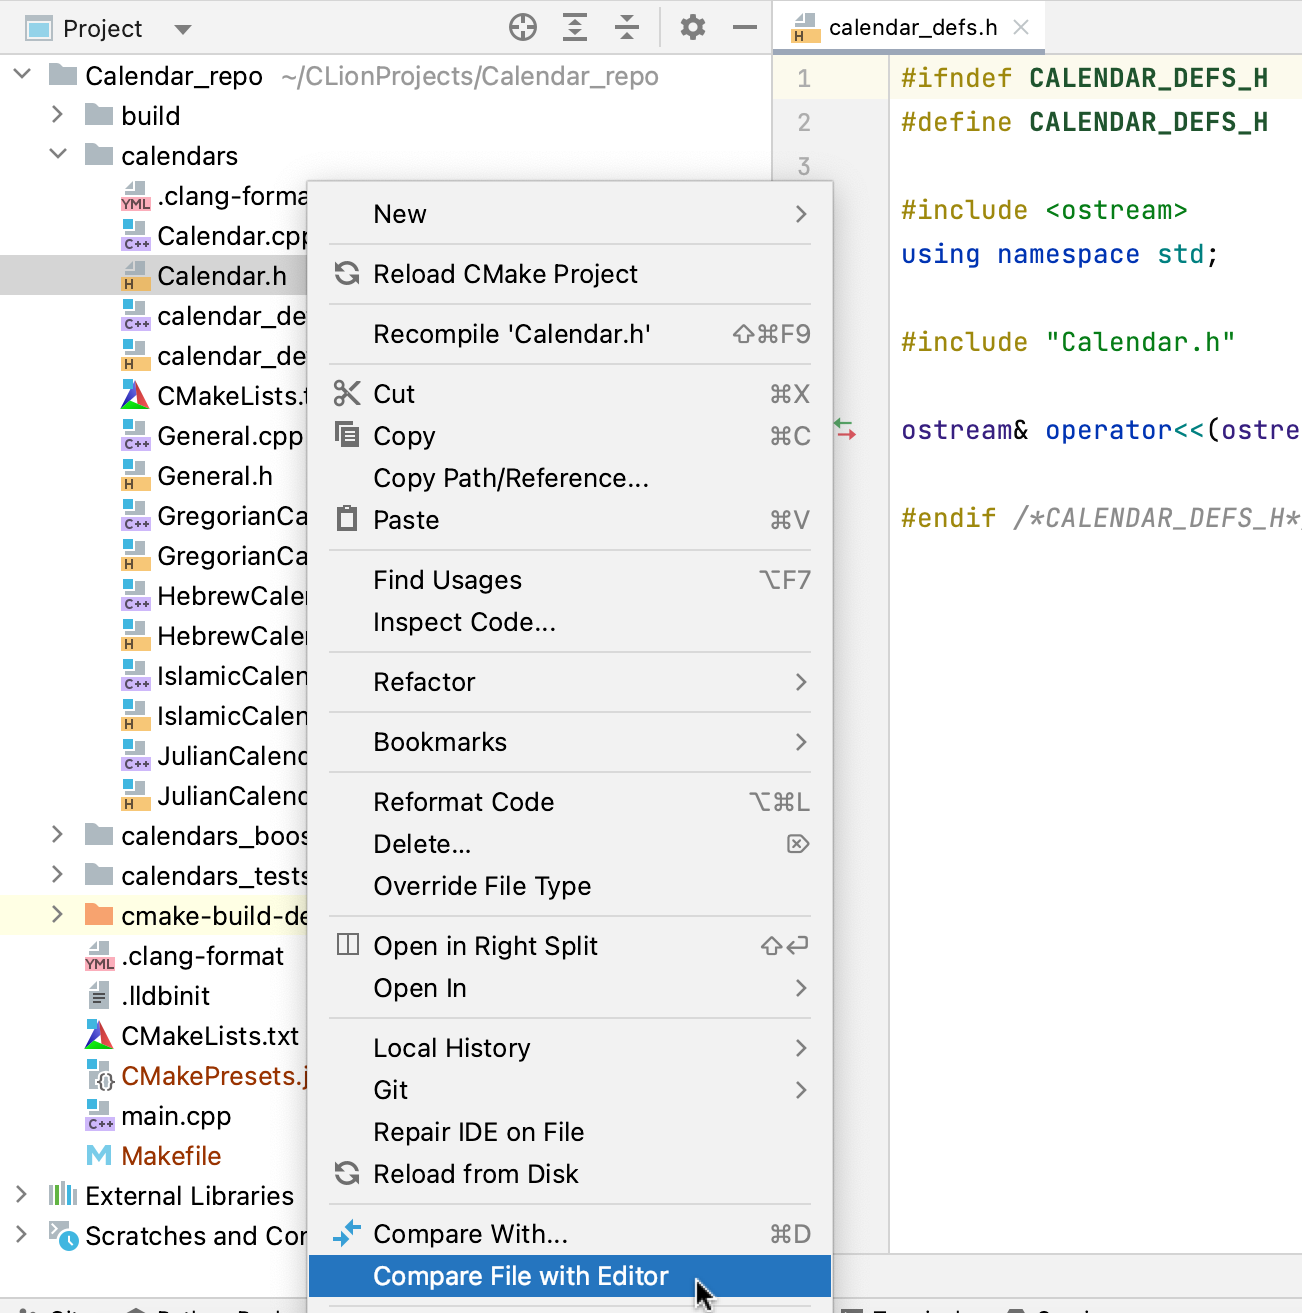Click the Reload CMake Project refresh icon
This screenshot has width=1302, height=1313.
coord(346,274)
